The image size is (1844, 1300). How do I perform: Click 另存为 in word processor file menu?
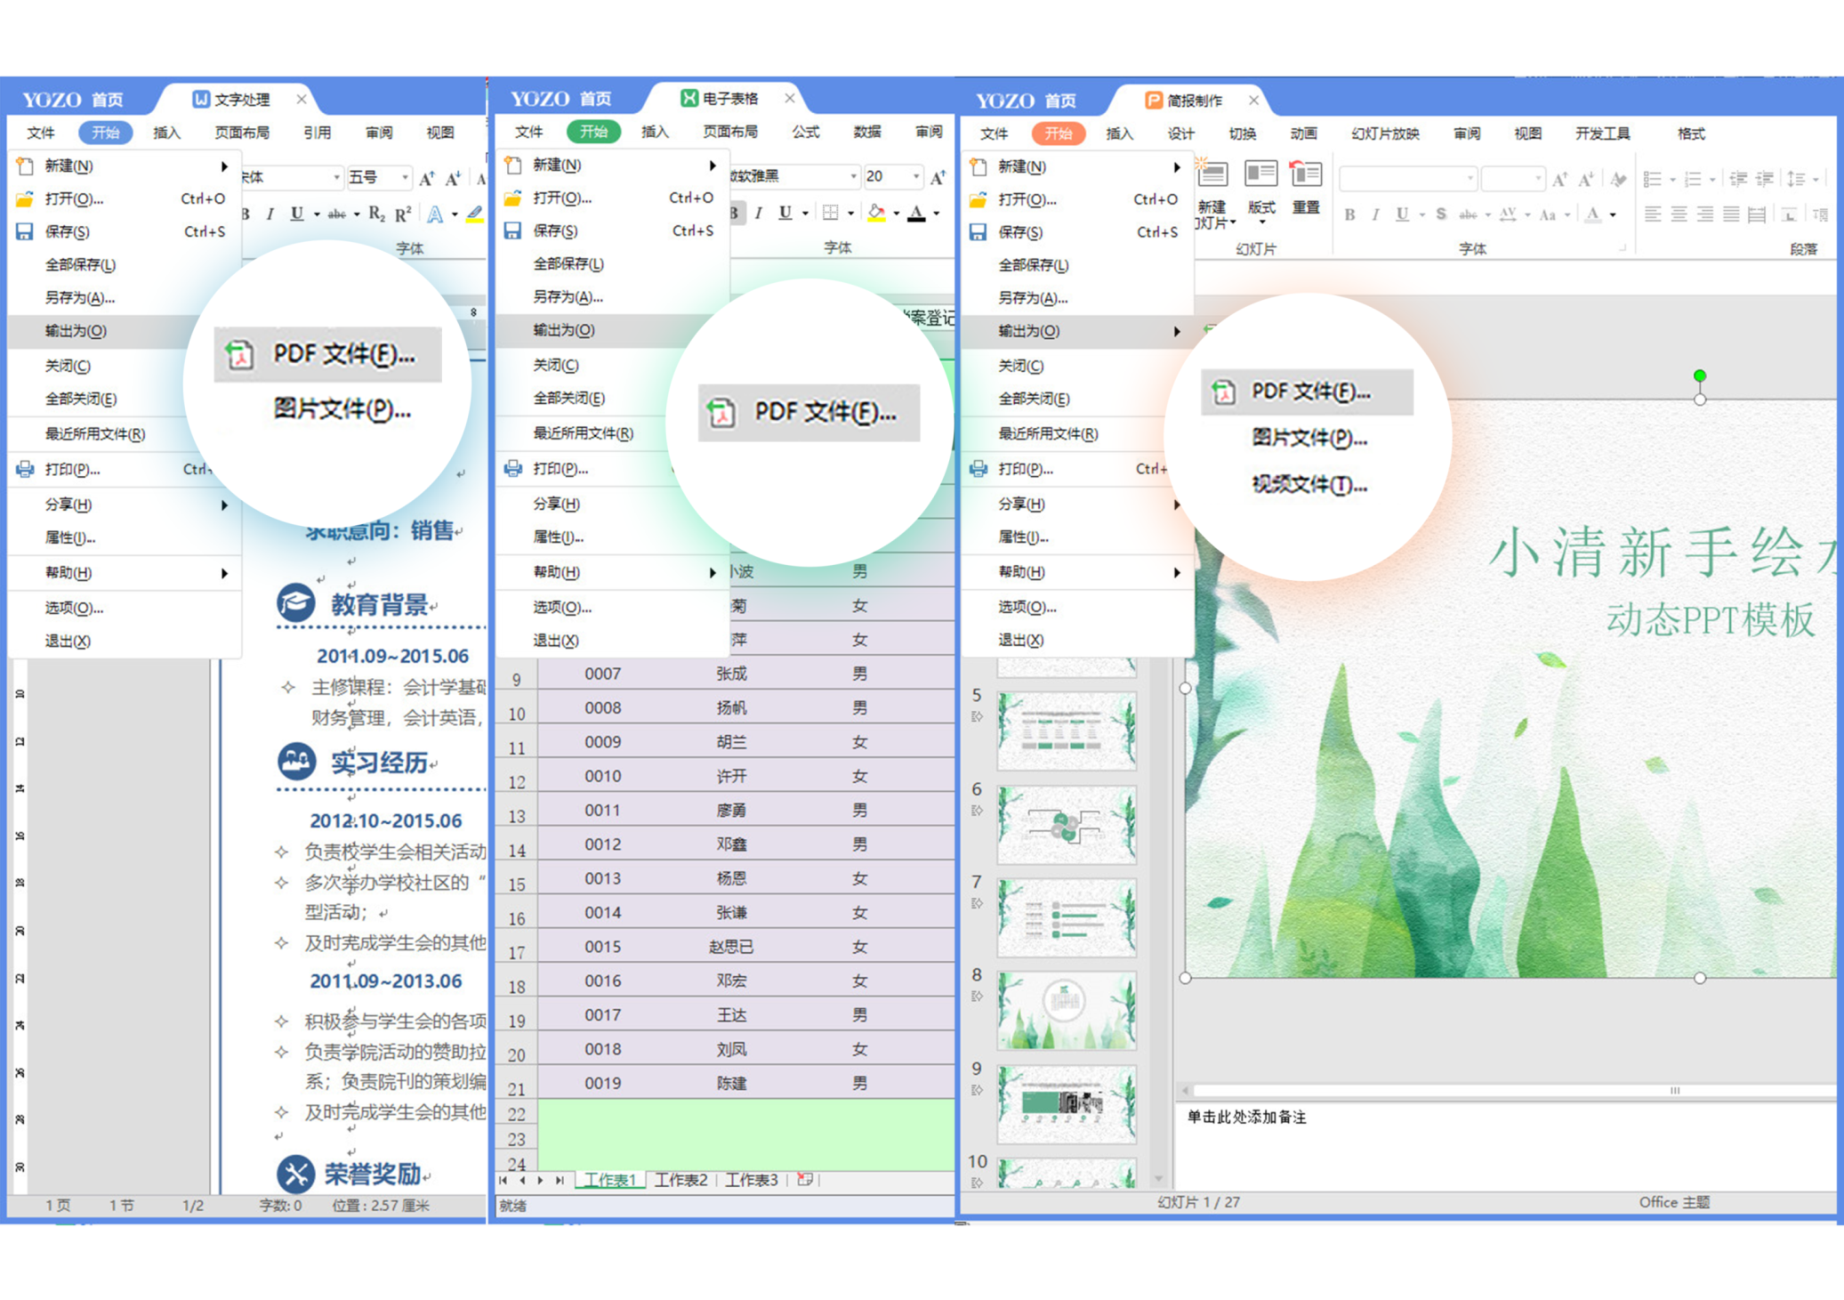point(80,298)
